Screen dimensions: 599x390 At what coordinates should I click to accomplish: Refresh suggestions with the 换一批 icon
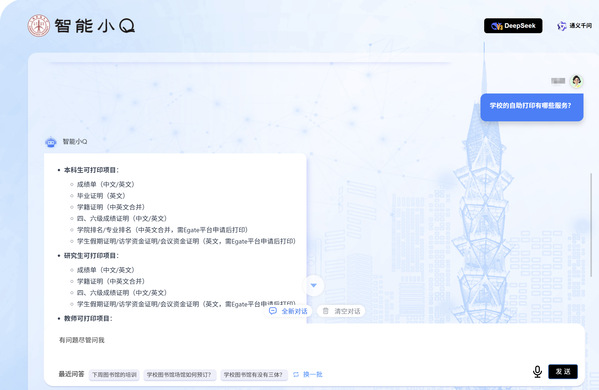tap(296, 375)
